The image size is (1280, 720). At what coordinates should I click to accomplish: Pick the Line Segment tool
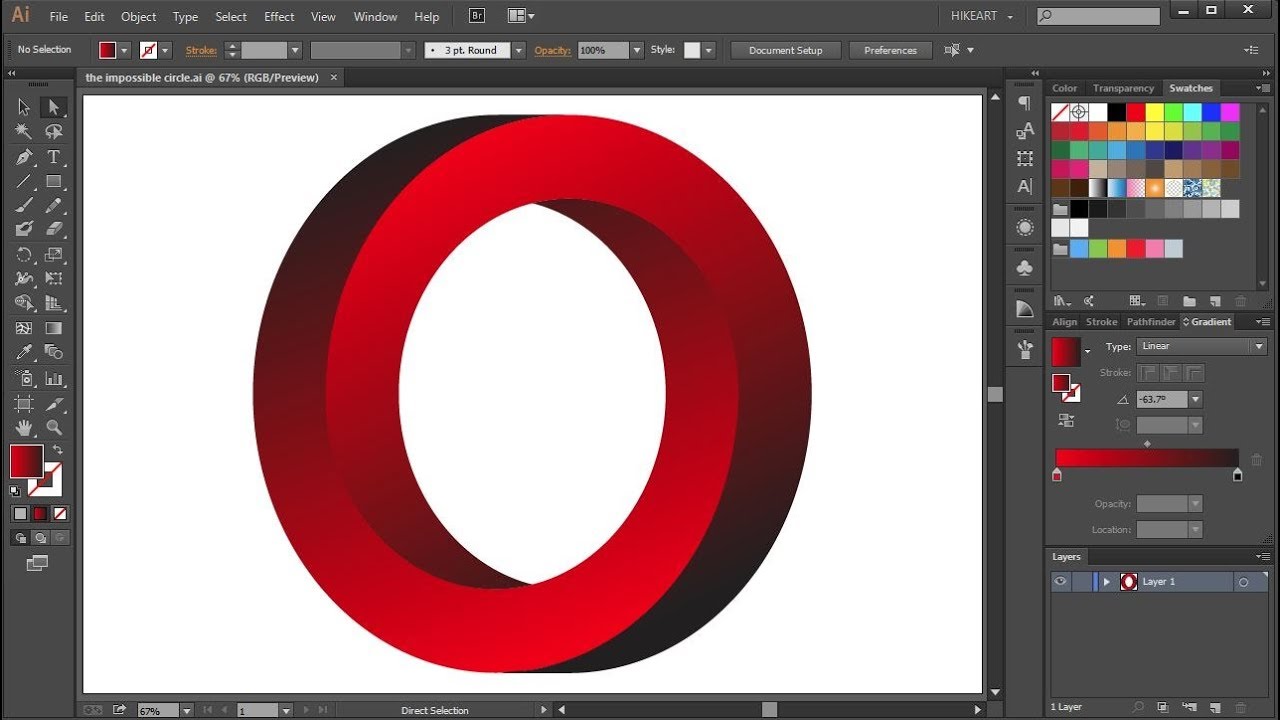[24, 182]
